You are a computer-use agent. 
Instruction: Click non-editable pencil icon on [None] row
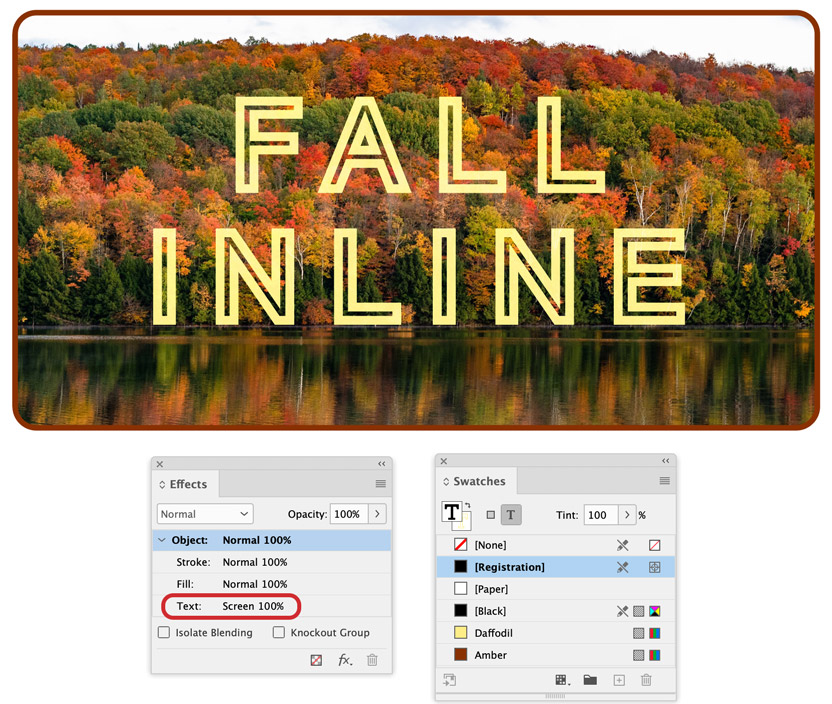pos(622,545)
